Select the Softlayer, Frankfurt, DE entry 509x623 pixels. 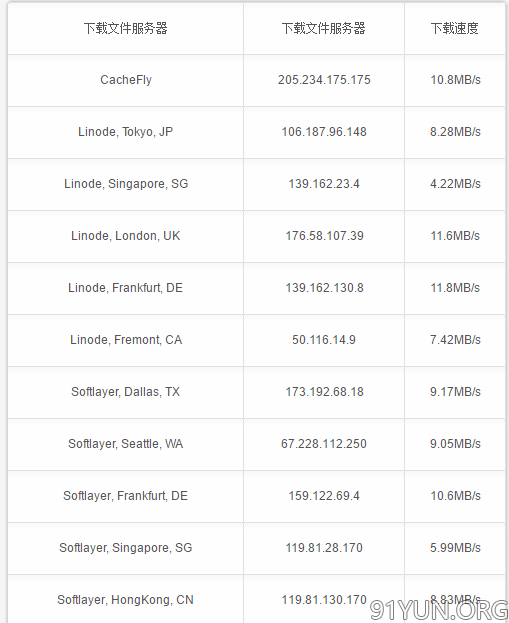[126, 496]
